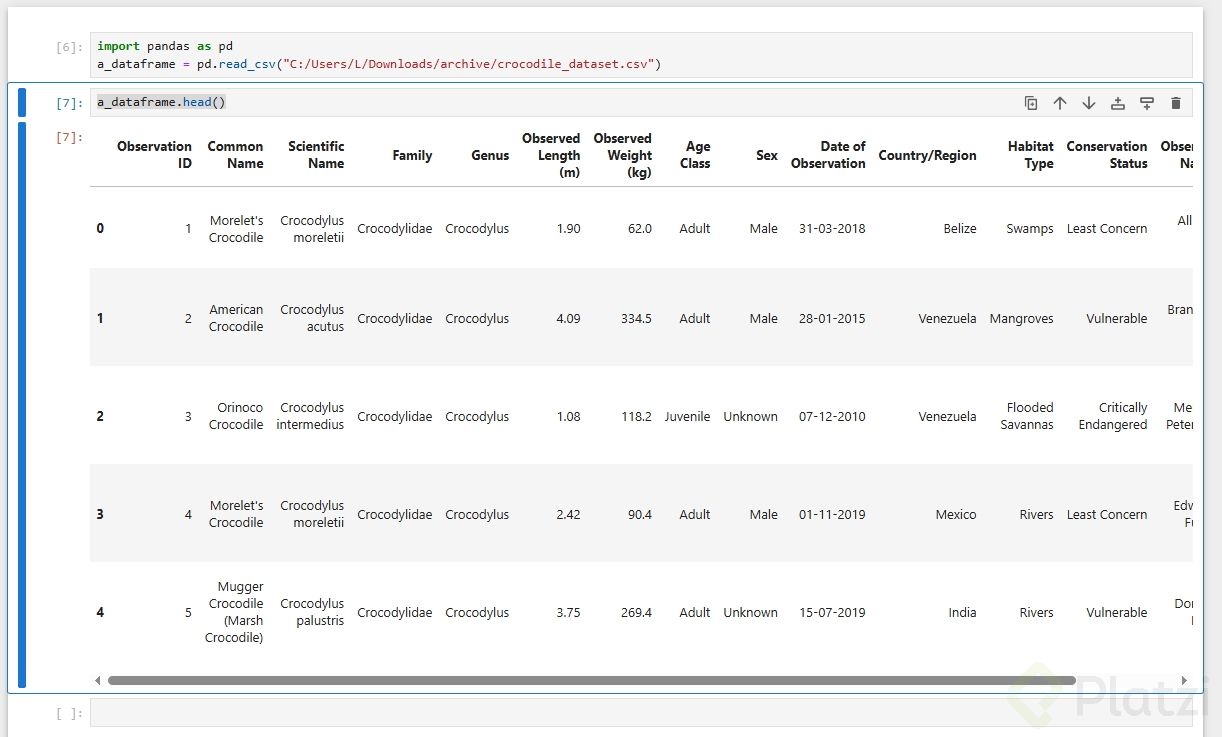The height and width of the screenshot is (737, 1222).
Task: Click the 'Mangroves' habitat cell
Action: [x=1022, y=318]
